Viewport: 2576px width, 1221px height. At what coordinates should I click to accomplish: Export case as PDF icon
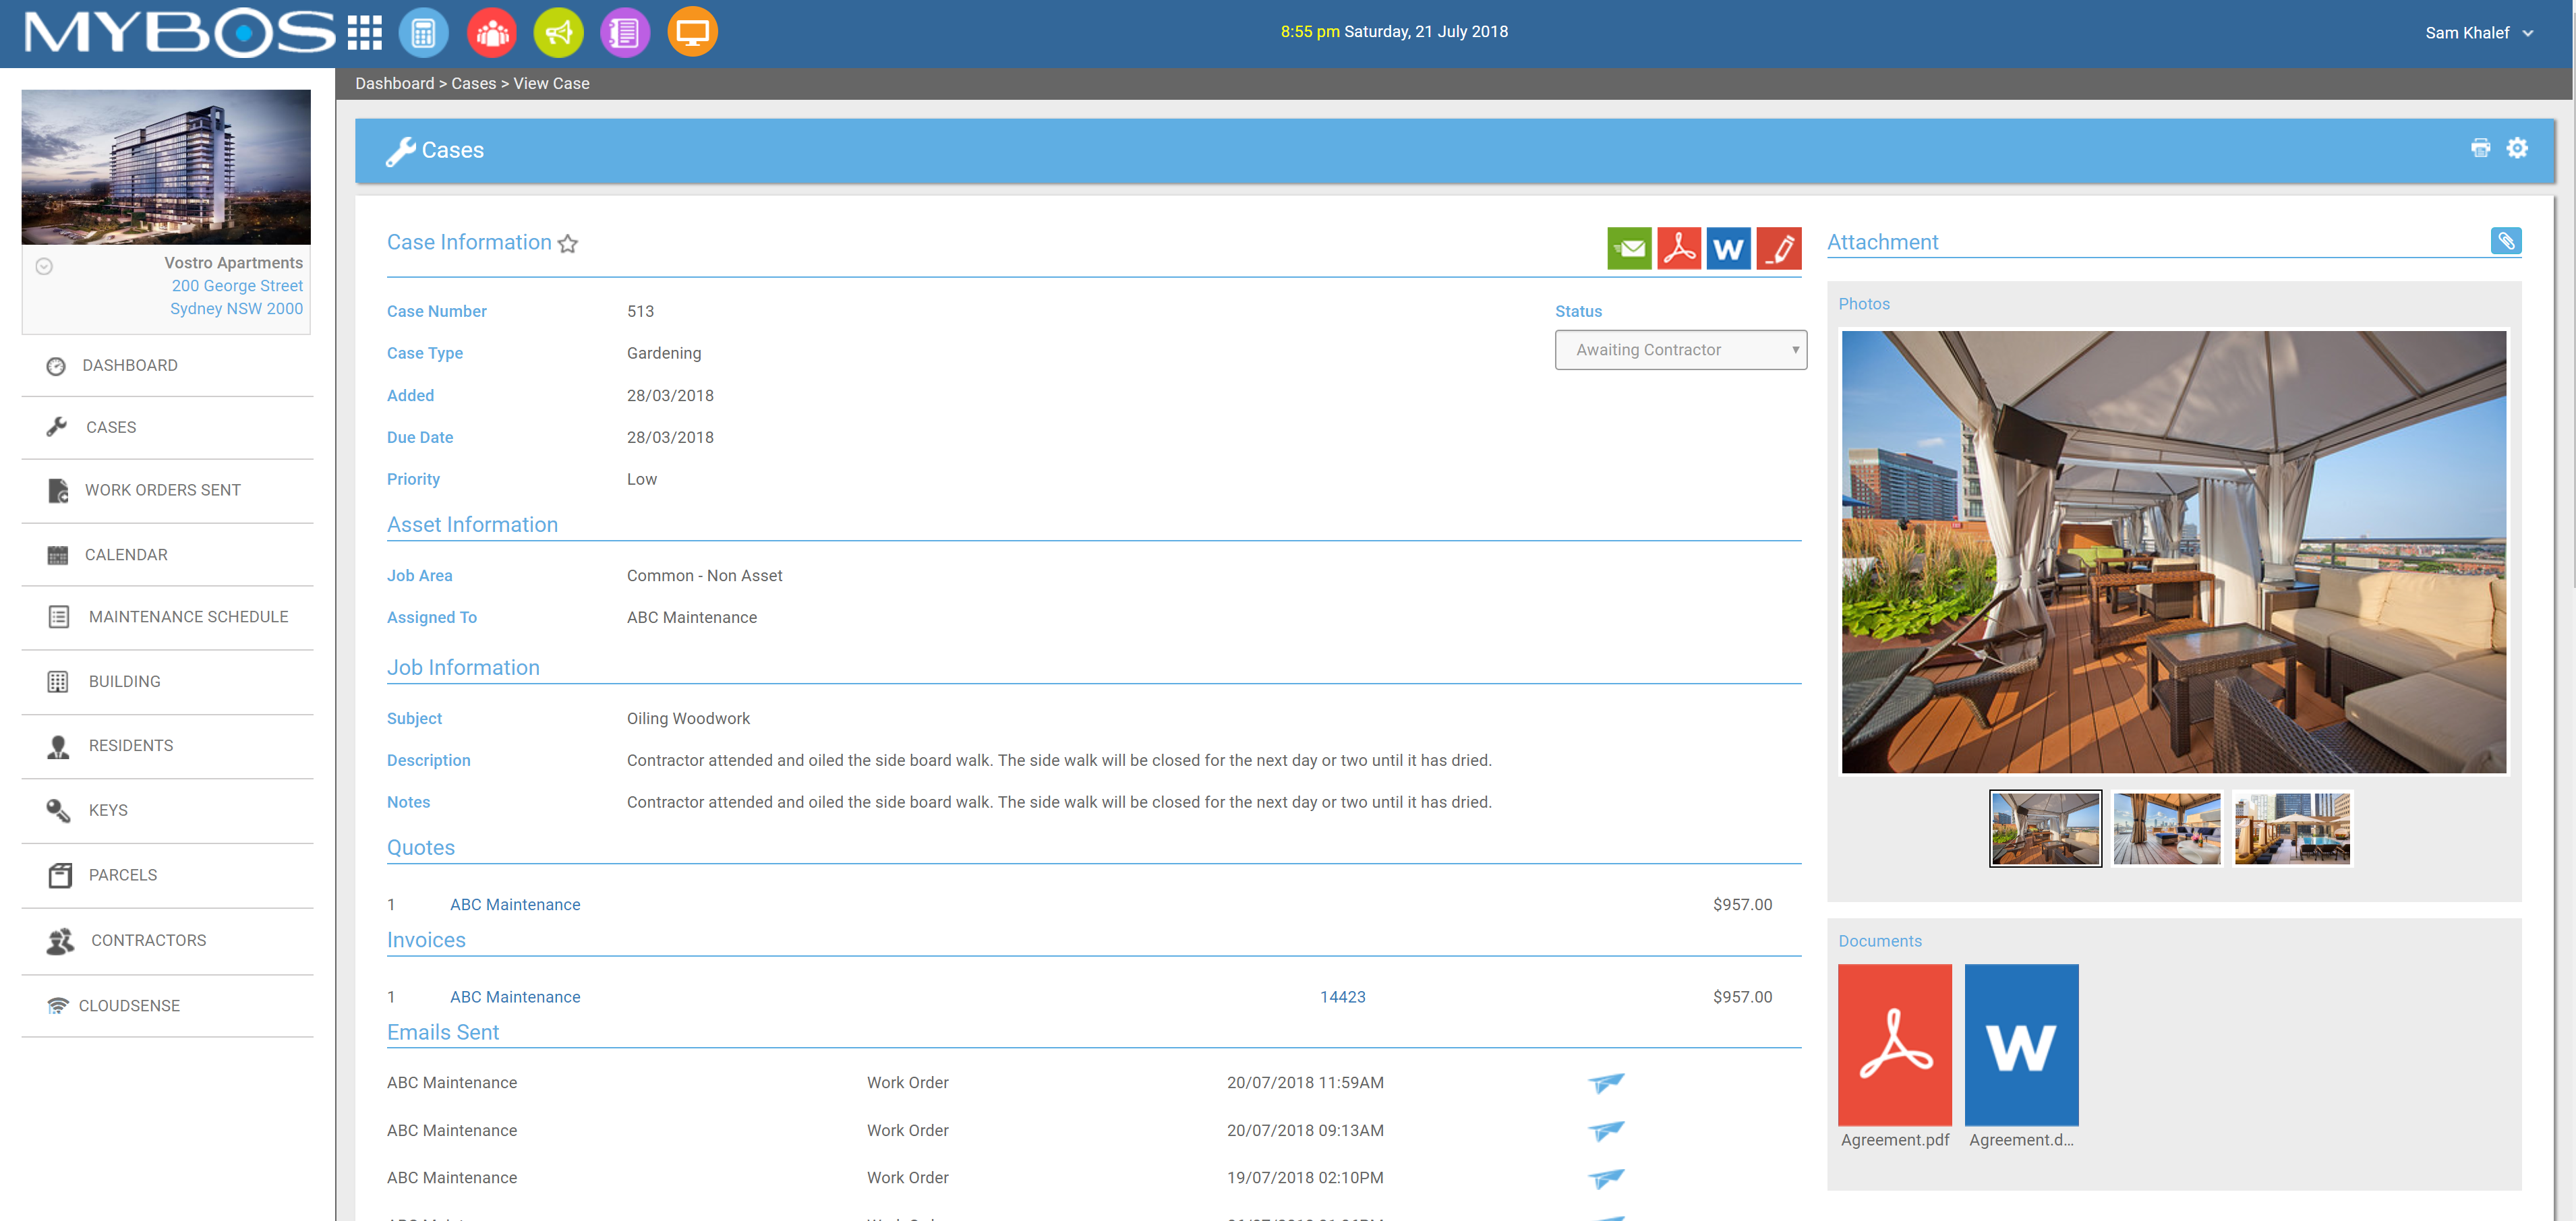tap(1678, 248)
